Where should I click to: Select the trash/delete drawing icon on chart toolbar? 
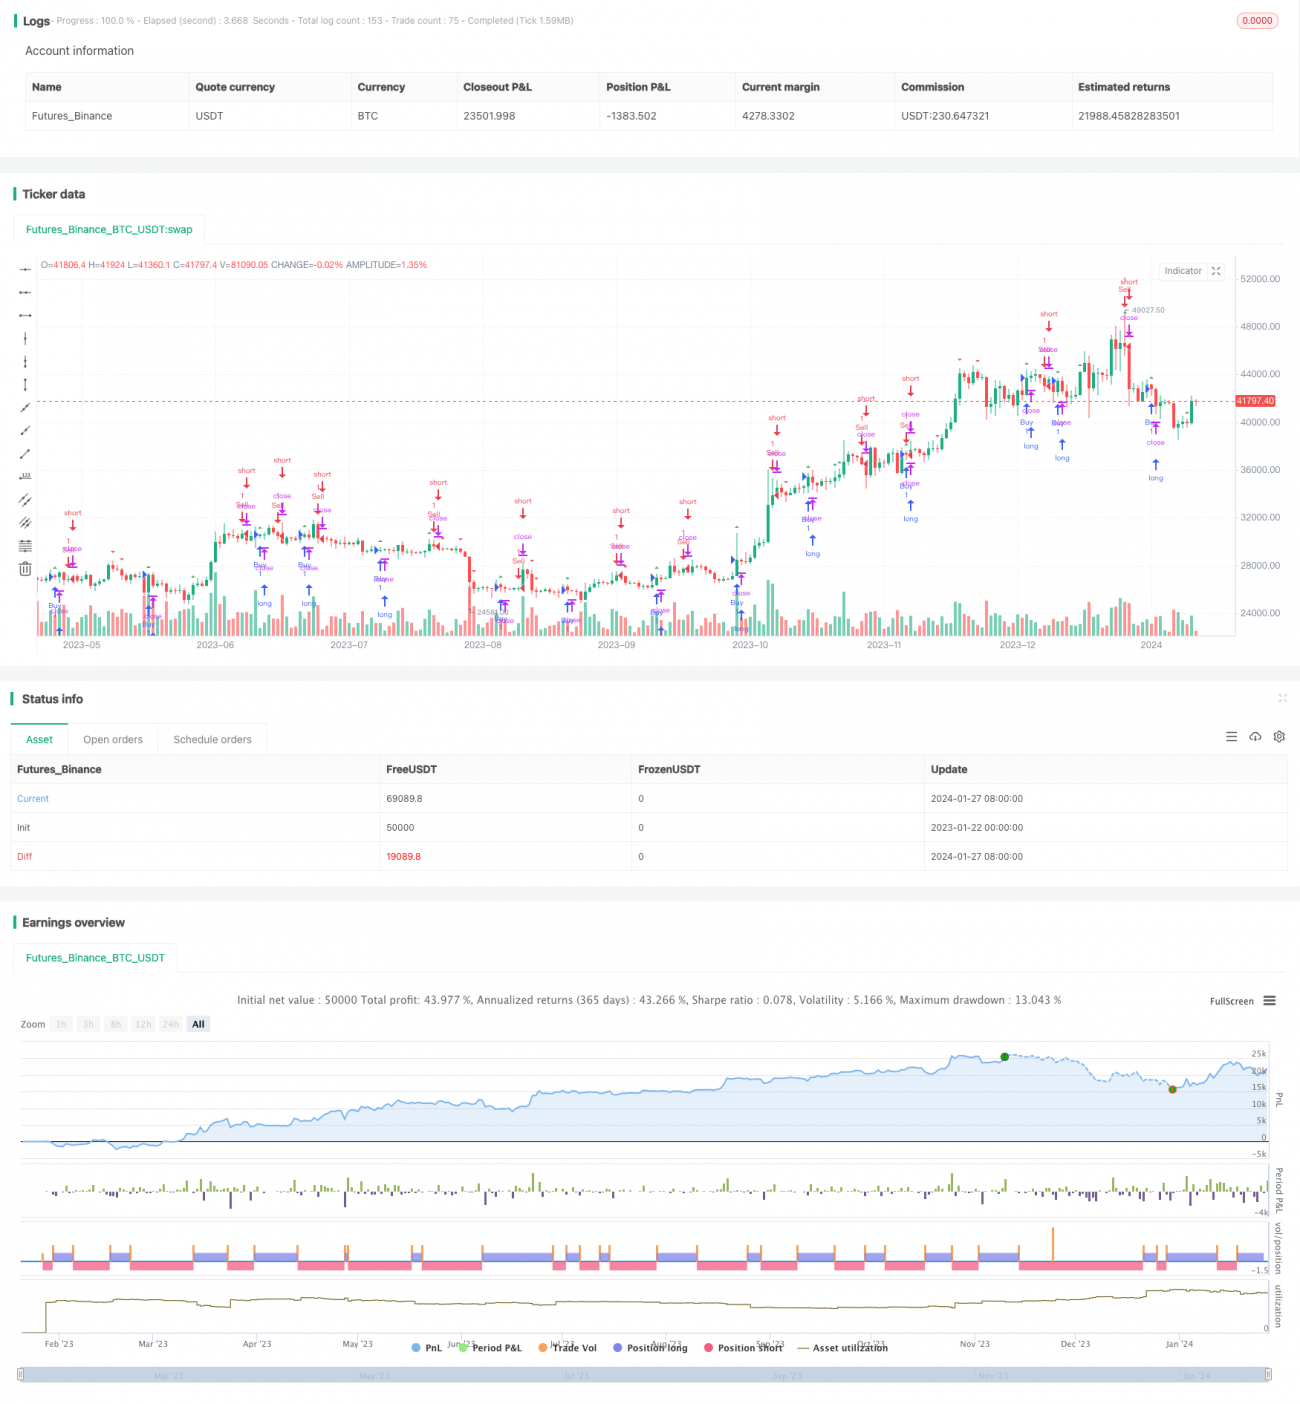coord(25,568)
